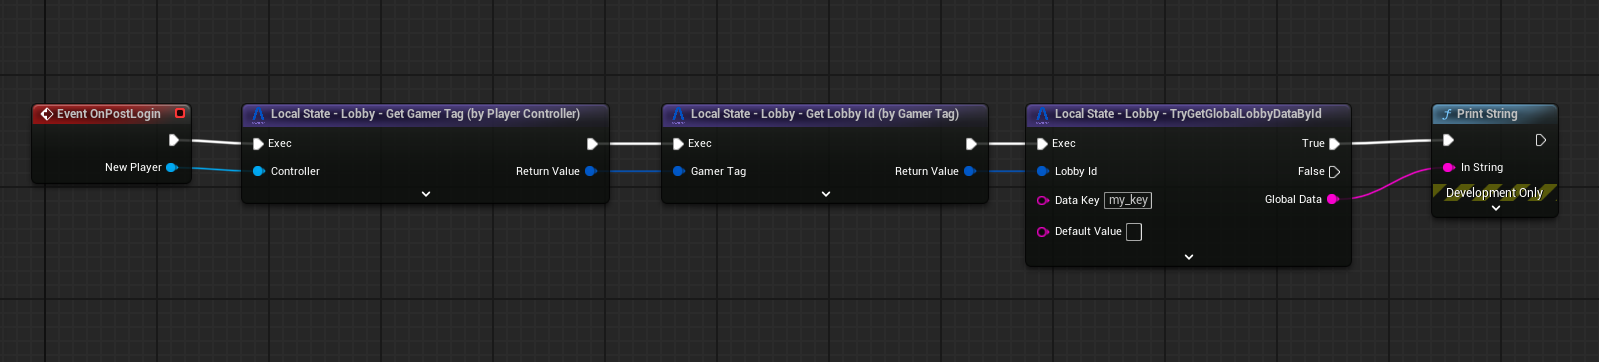Select the Print String node title
Viewport: 1599px width, 362px height.
point(1487,114)
